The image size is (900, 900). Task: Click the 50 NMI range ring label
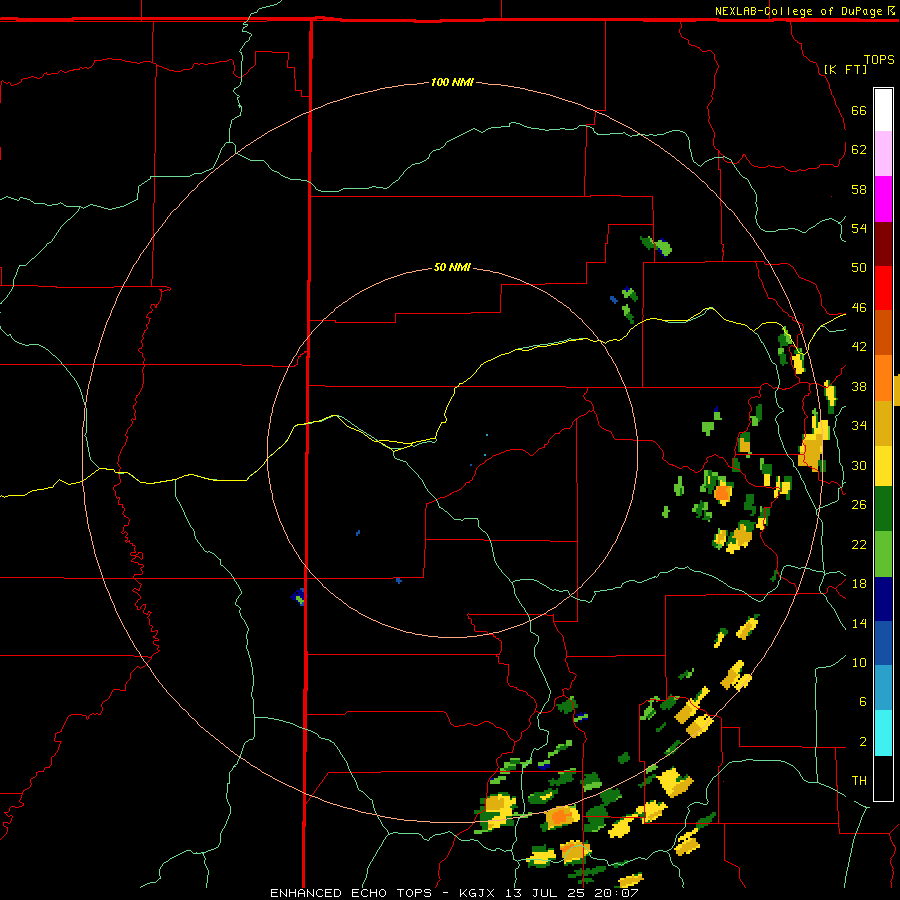[452, 267]
